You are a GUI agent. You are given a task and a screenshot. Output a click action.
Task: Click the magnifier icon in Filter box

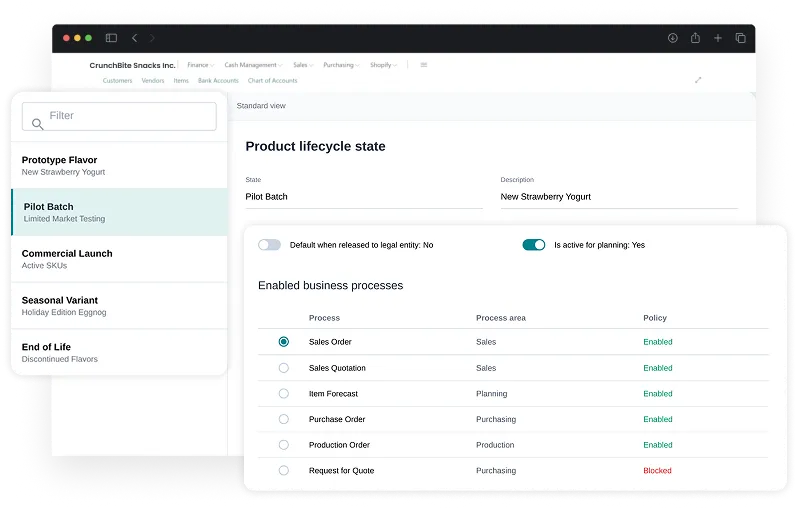pyautogui.click(x=37, y=124)
